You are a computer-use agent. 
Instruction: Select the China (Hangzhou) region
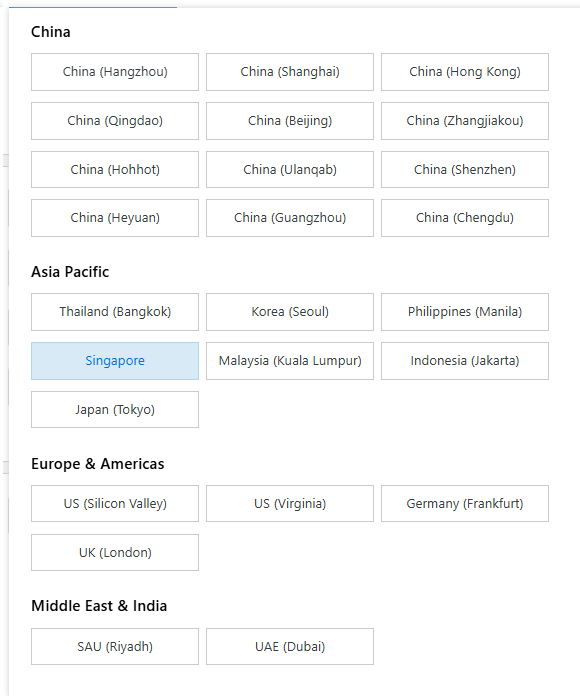pyautogui.click(x=115, y=72)
